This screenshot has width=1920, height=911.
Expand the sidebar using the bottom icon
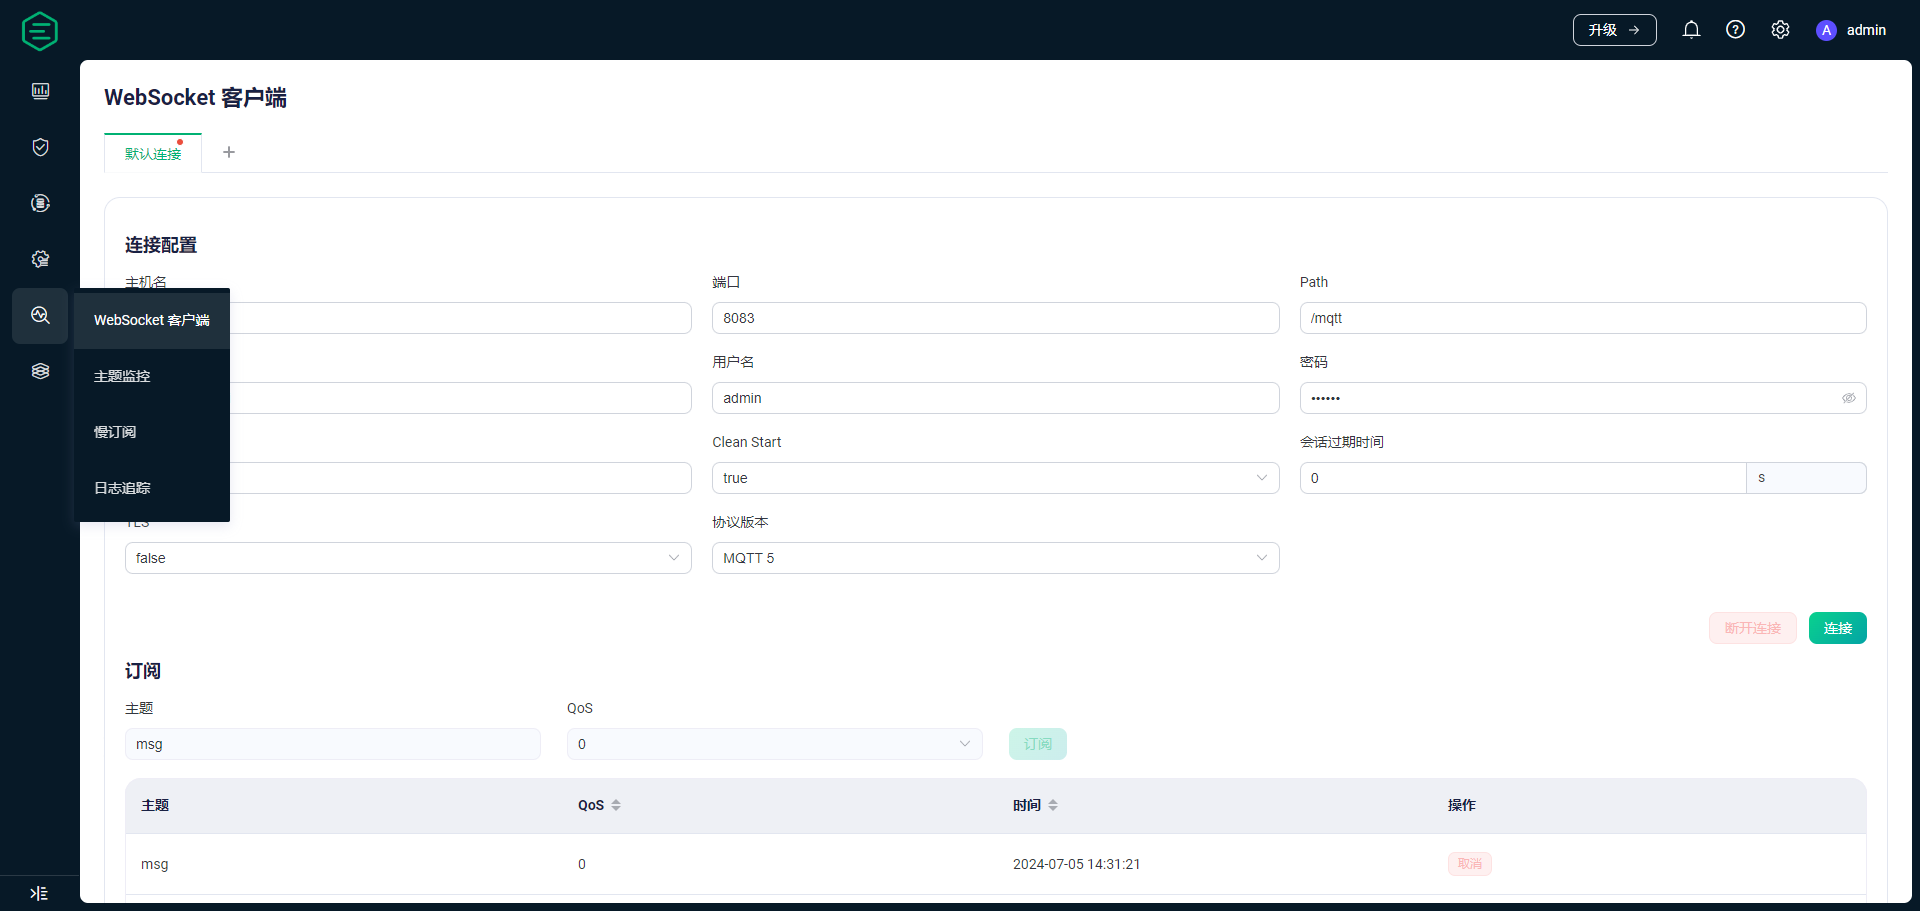click(x=39, y=893)
